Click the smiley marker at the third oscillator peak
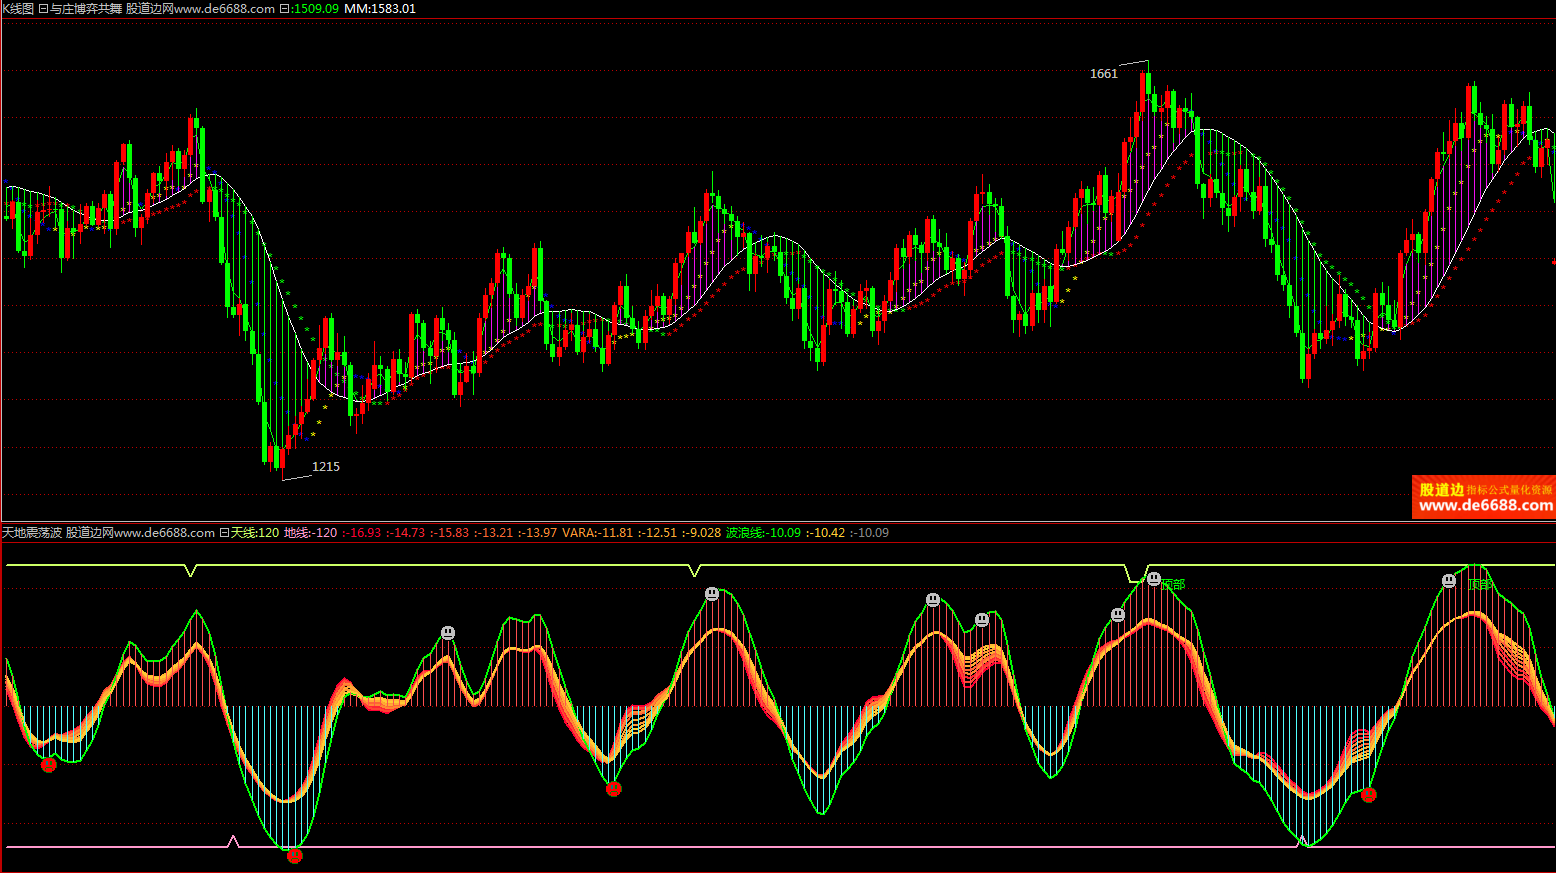This screenshot has width=1556, height=873. click(933, 600)
